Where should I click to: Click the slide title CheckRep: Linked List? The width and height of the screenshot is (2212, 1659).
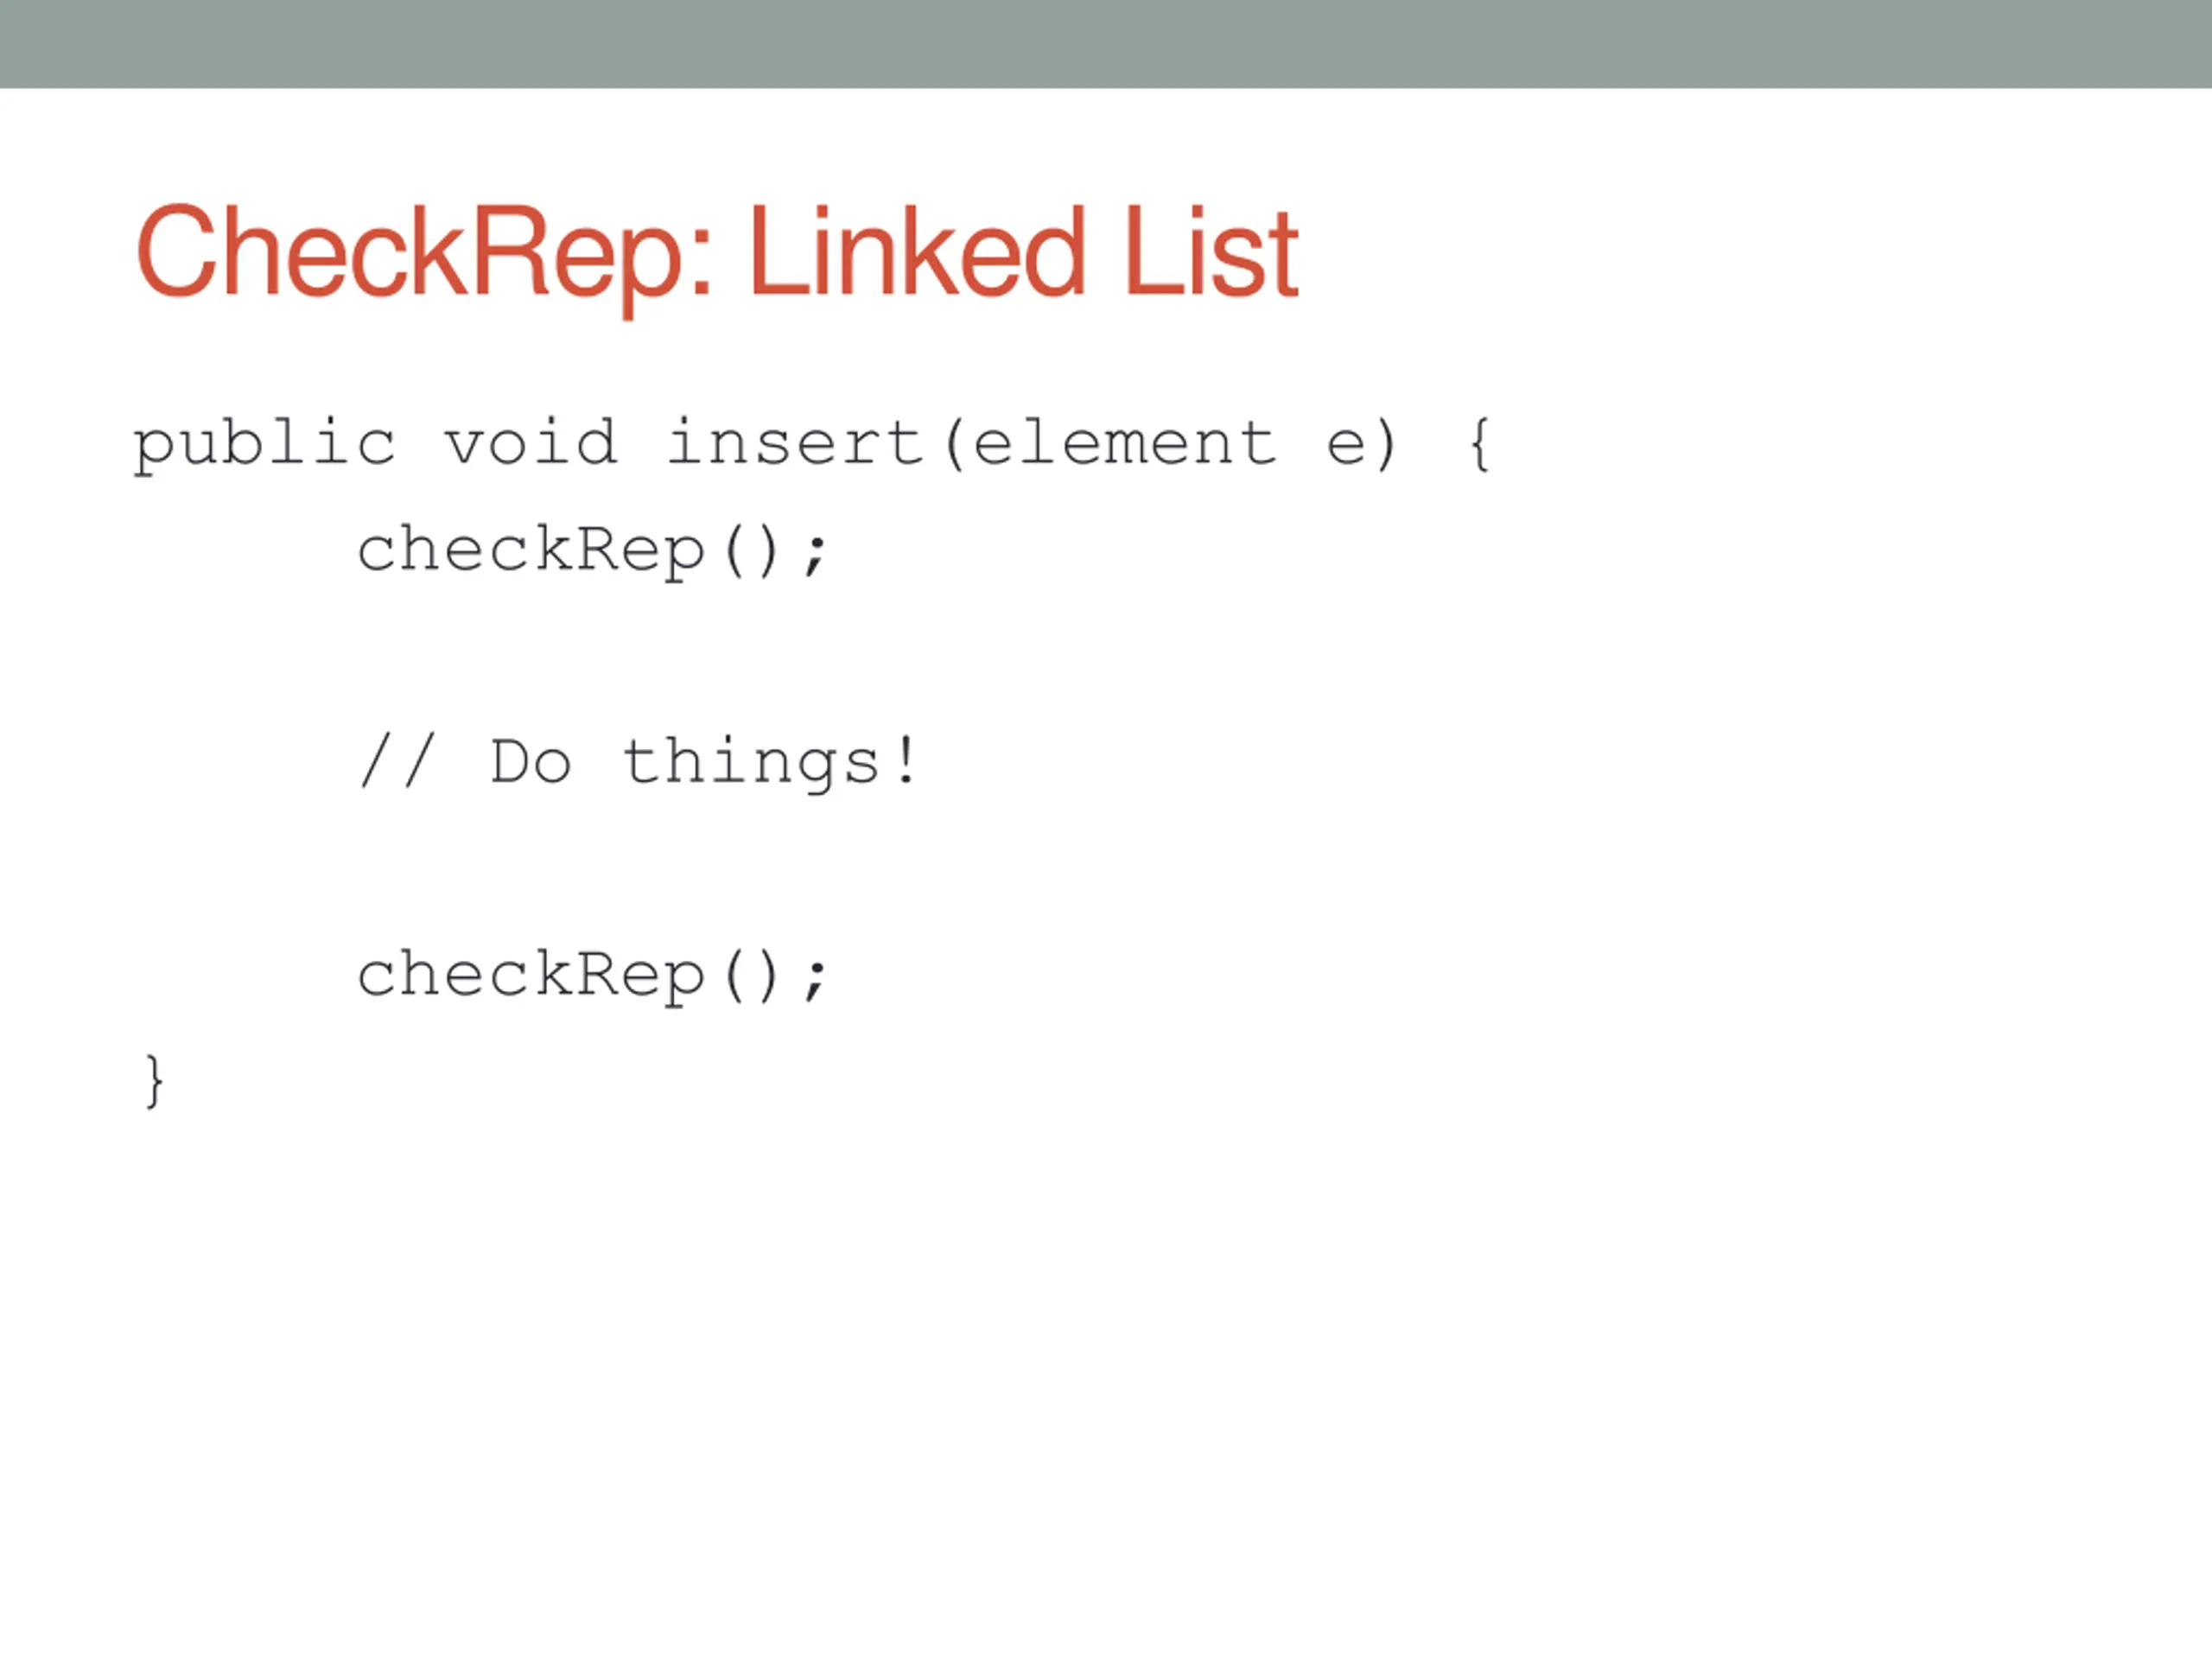click(717, 255)
